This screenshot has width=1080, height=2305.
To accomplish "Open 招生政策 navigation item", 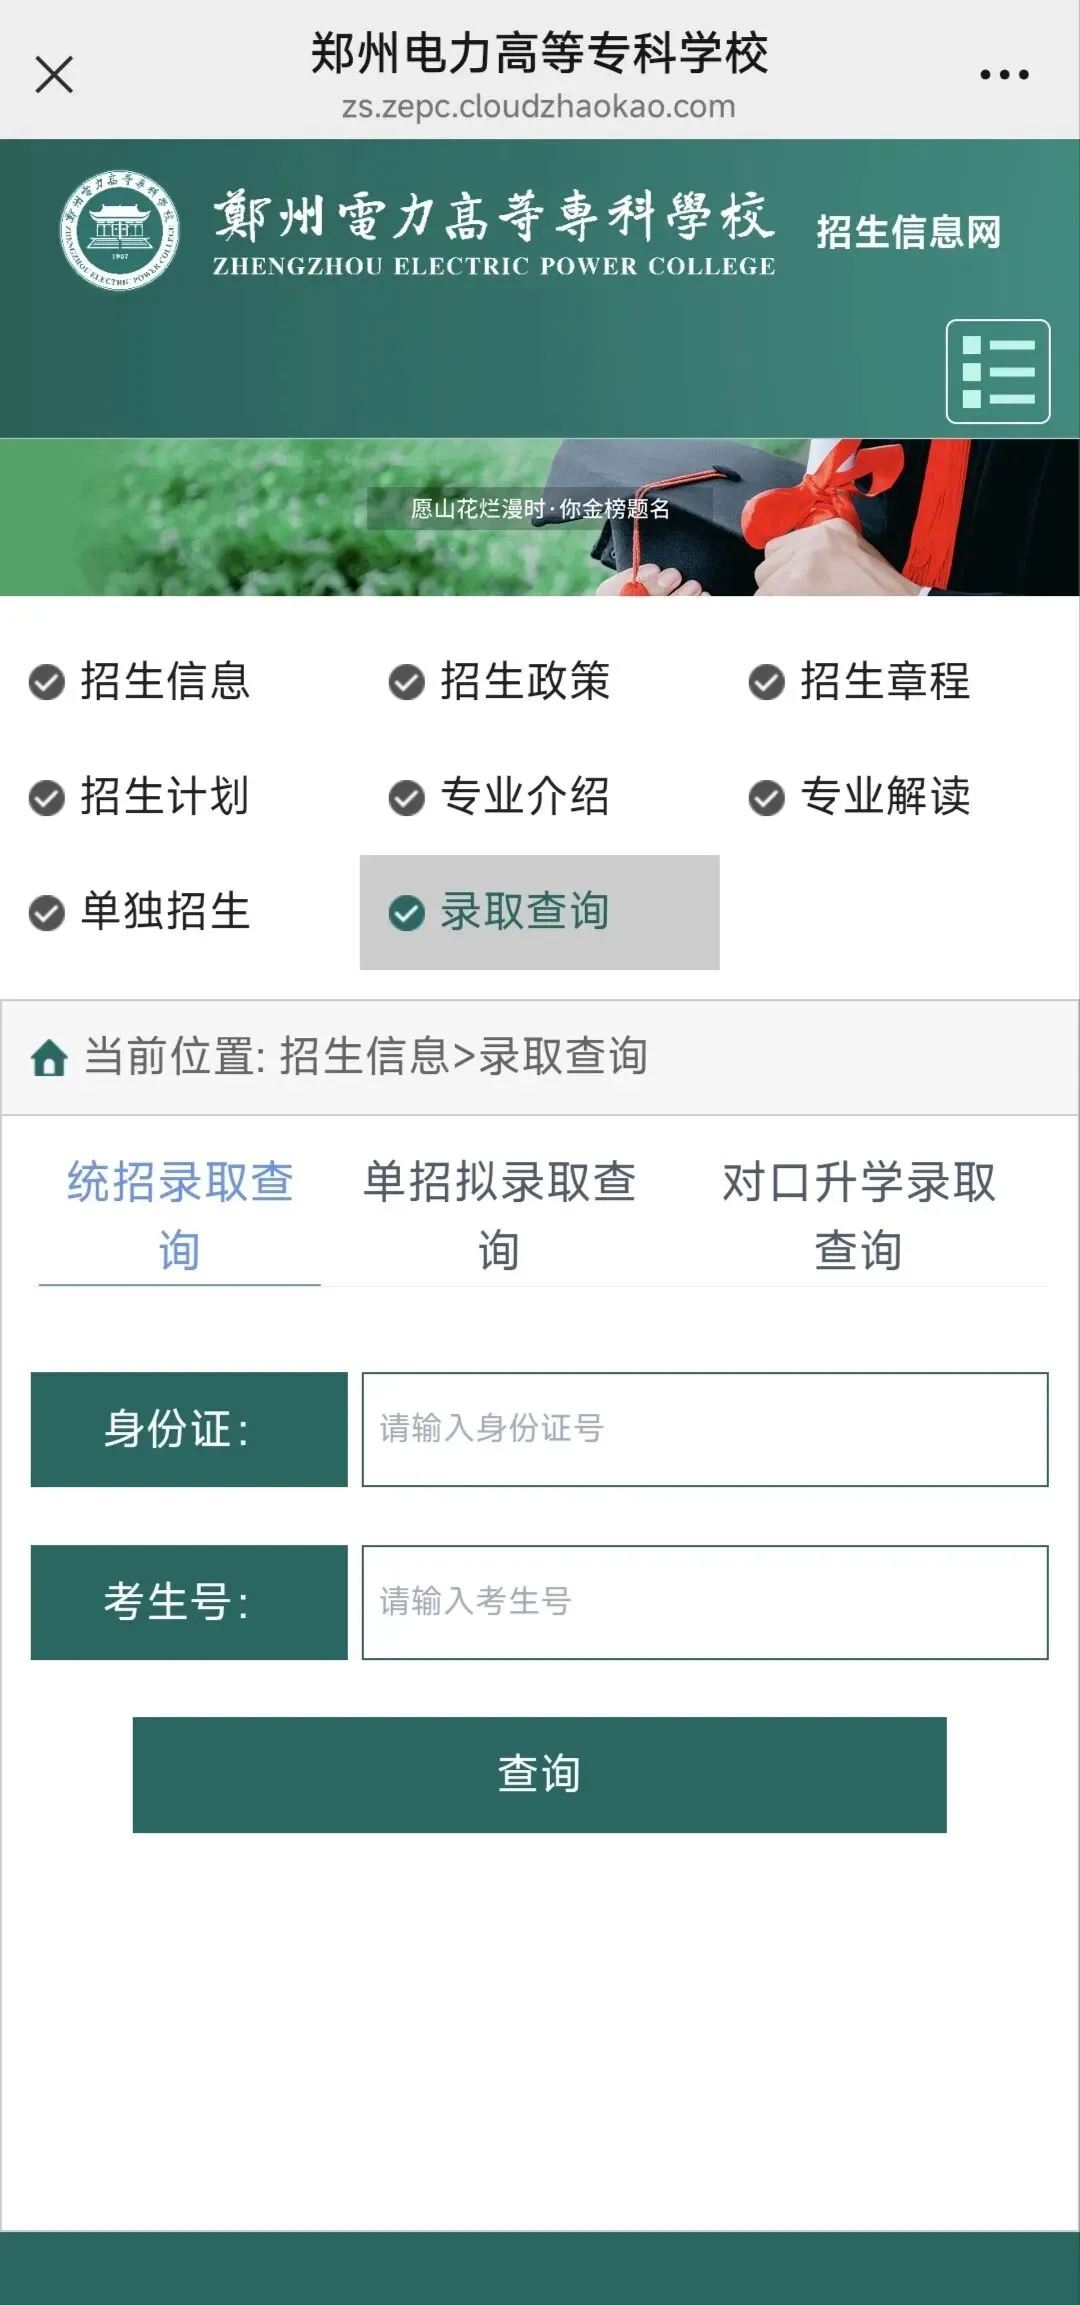I will pyautogui.click(x=500, y=682).
